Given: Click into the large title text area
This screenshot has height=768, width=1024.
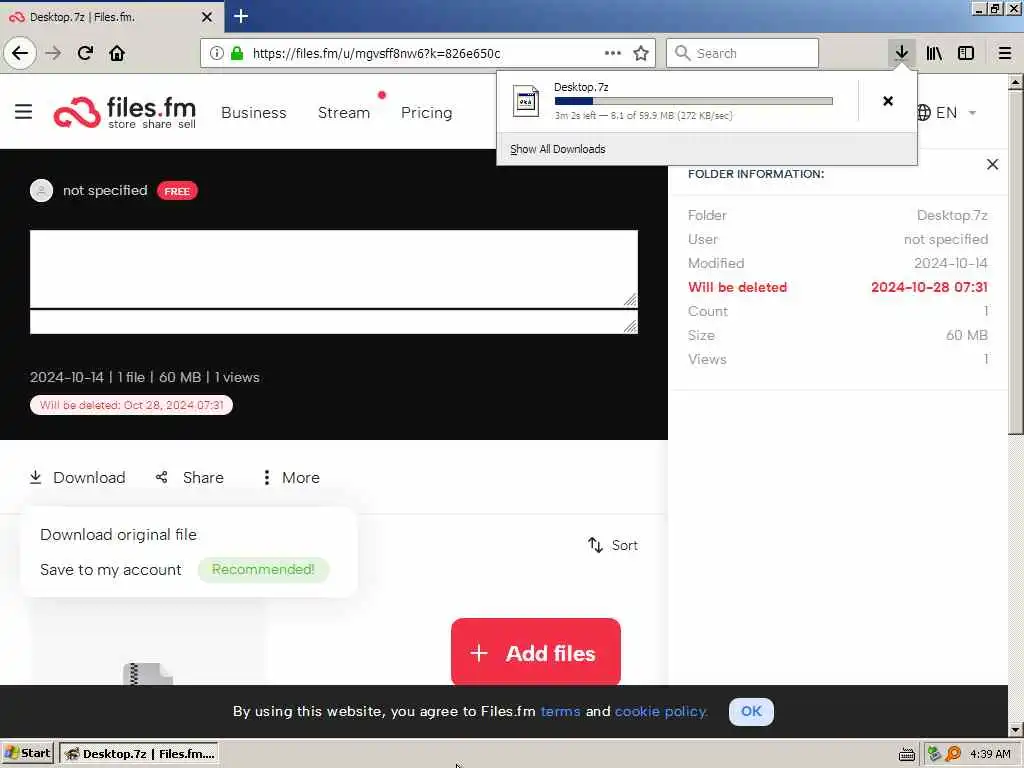Looking at the screenshot, I should coord(334,268).
